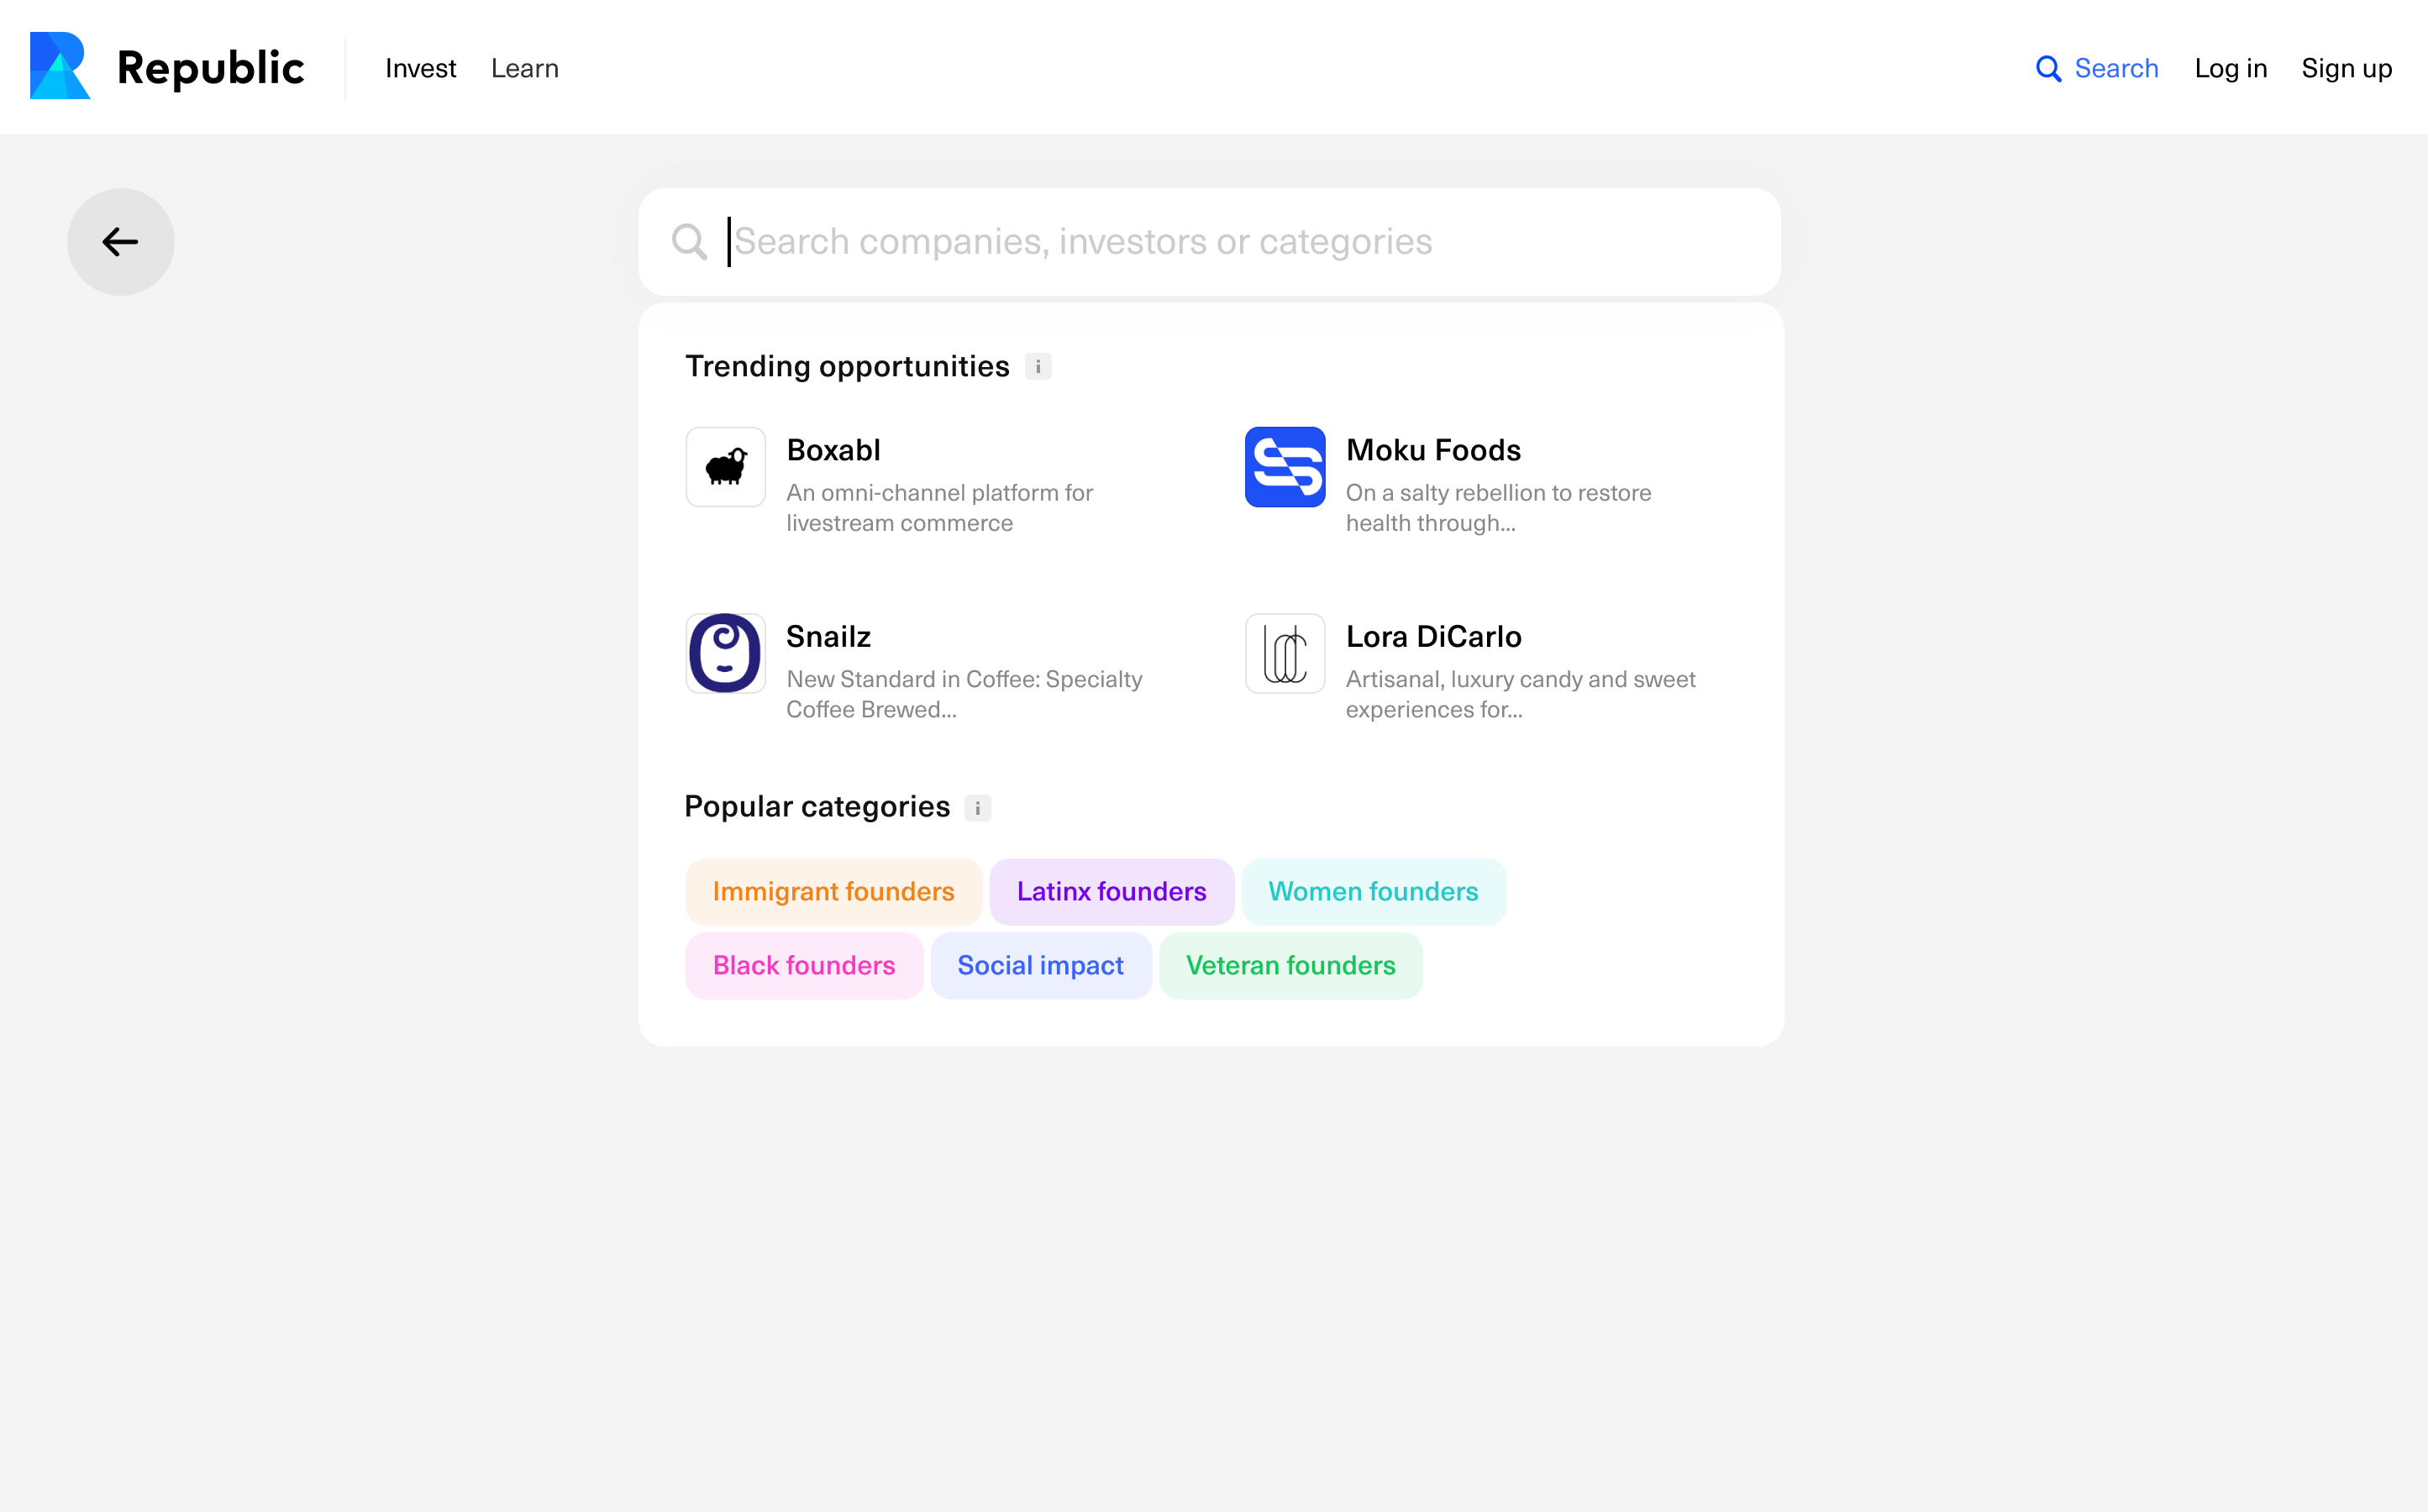Open the Learn menu item
Screen dimensions: 2428x1512
click(x=524, y=68)
